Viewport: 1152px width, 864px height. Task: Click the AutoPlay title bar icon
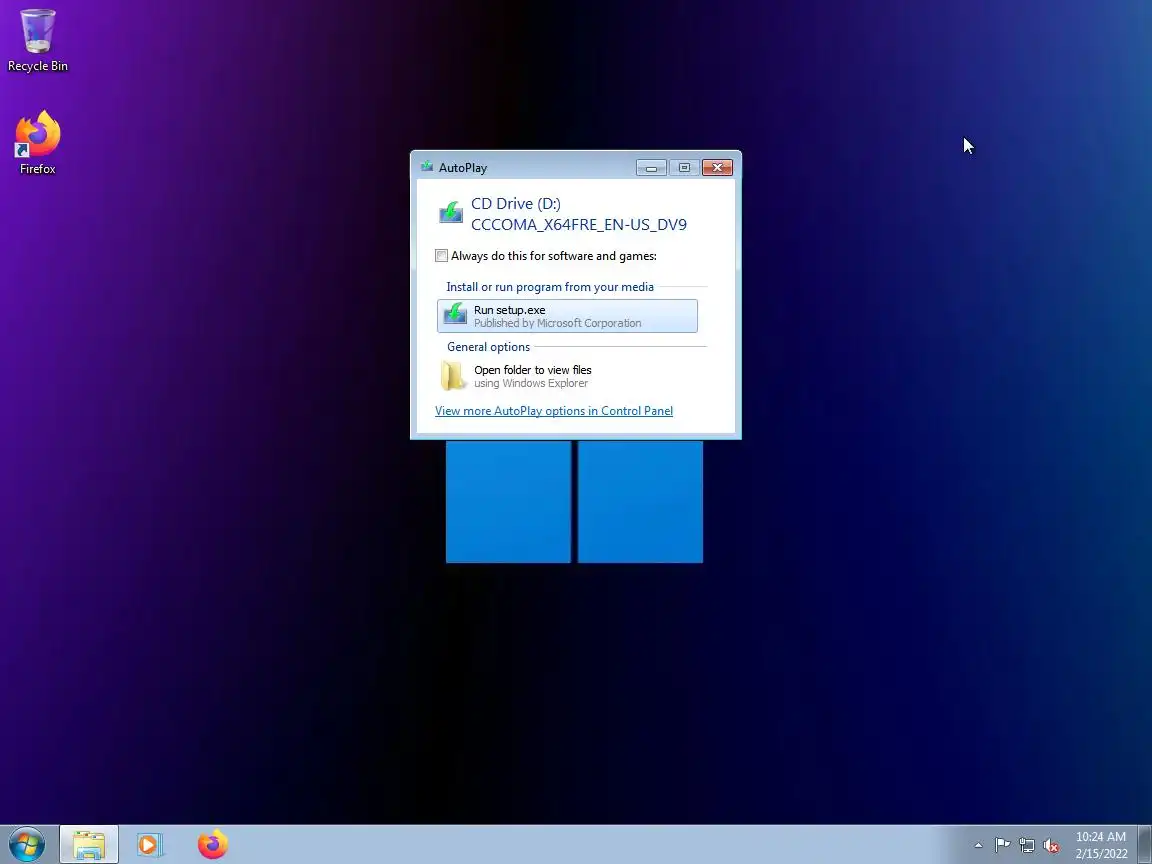coord(427,167)
